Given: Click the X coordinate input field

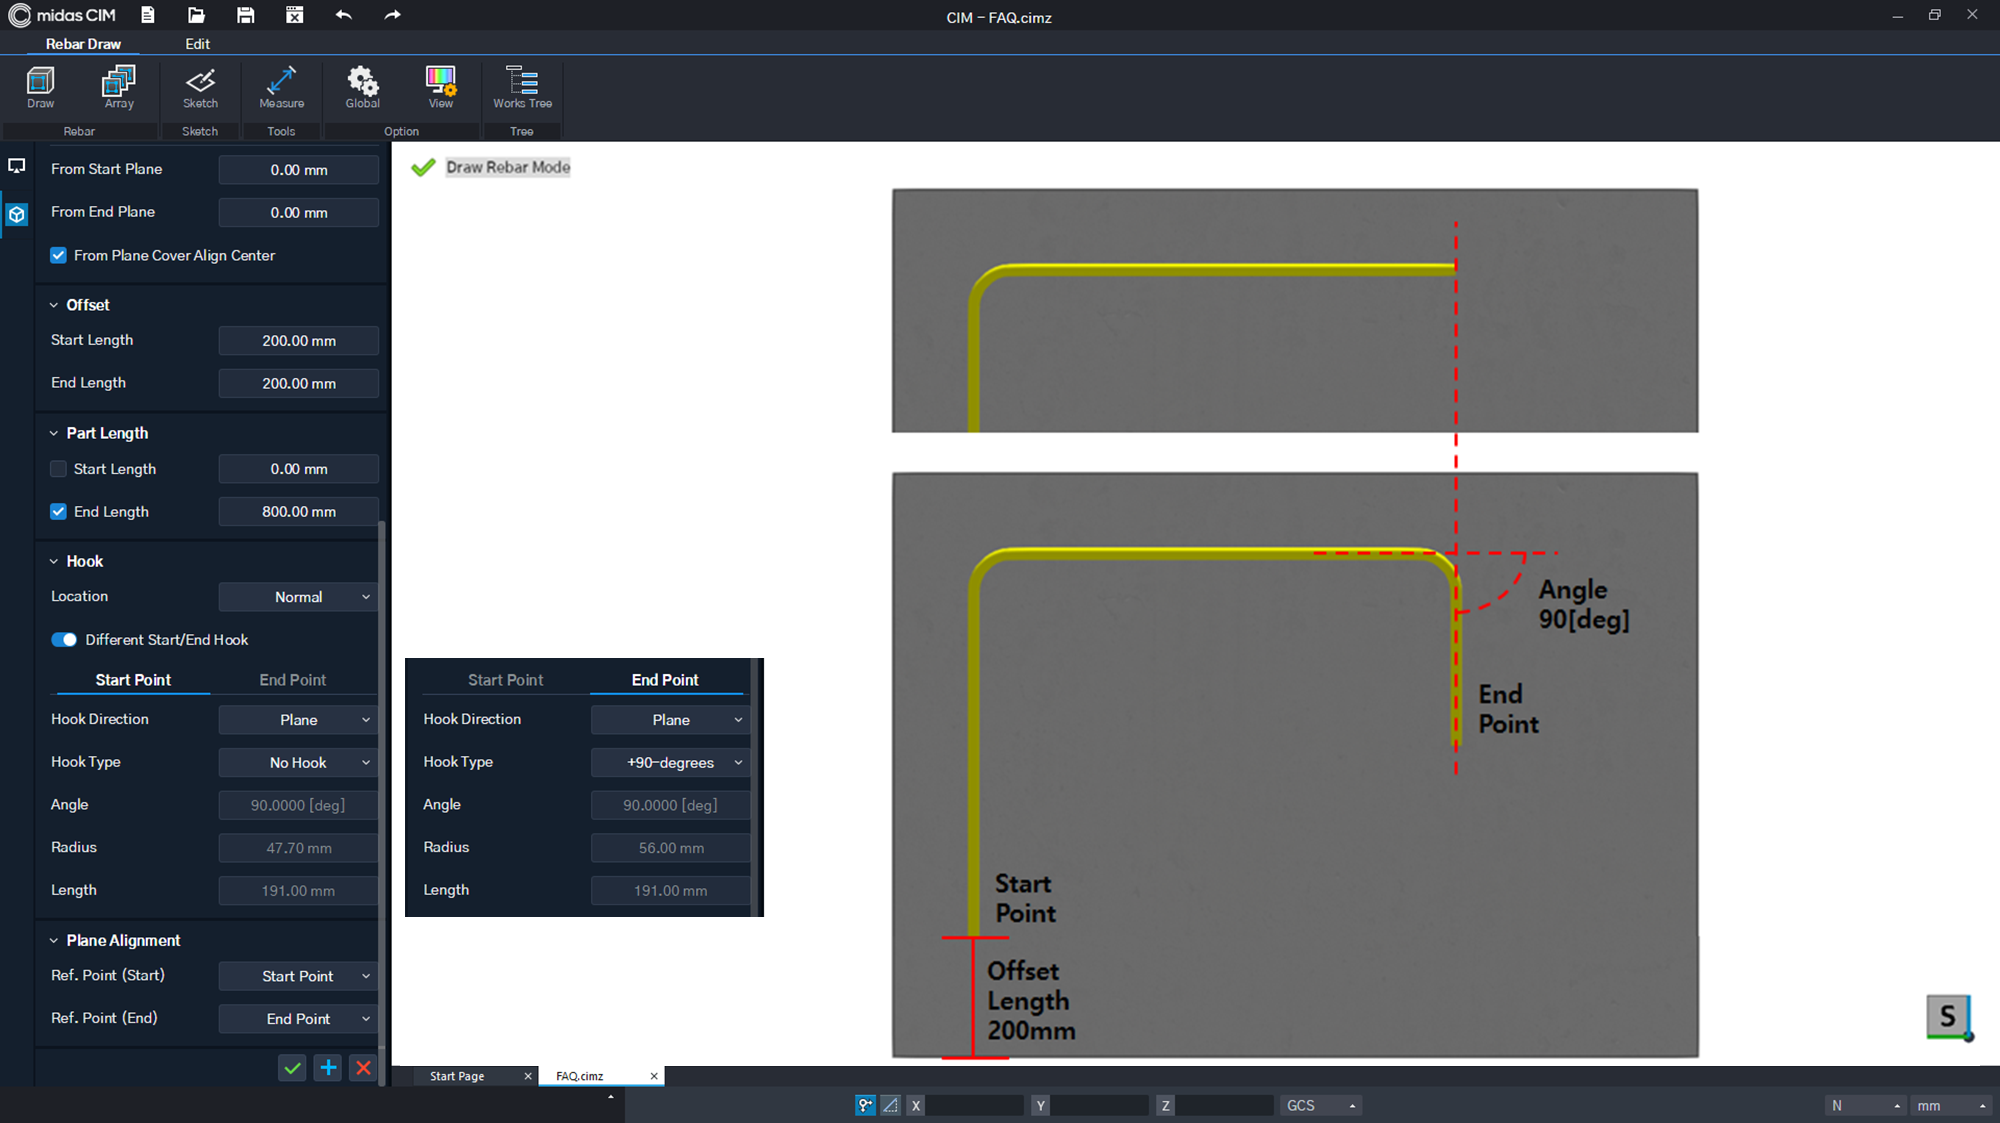Looking at the screenshot, I should (x=975, y=1105).
